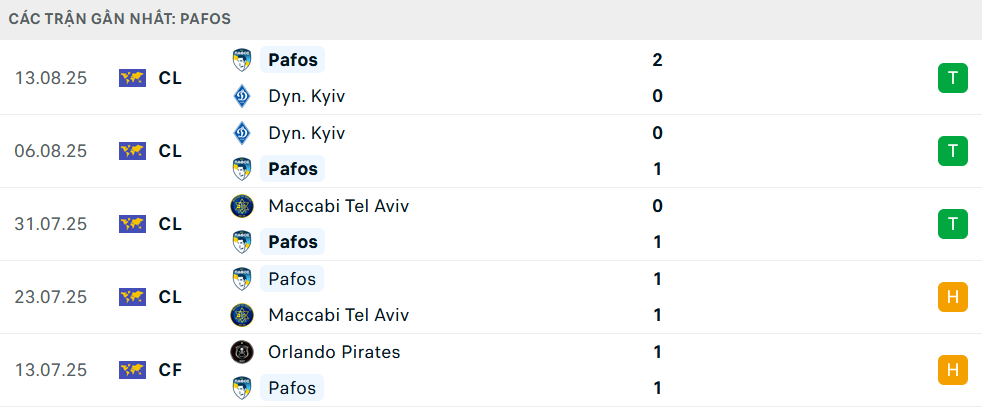Click world flag icon for 13.08.25 match
Viewport: 982px width, 407px height.
132,78
